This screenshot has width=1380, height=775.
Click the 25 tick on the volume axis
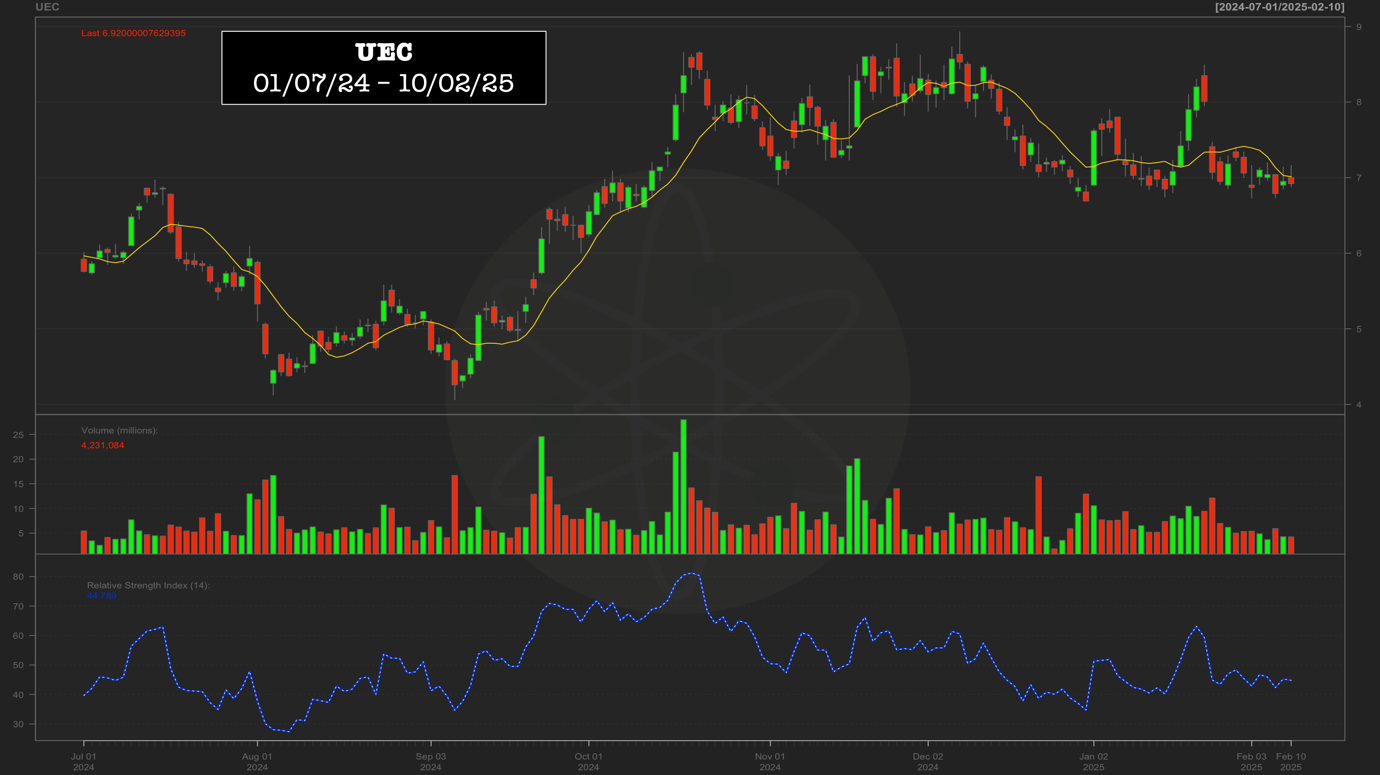pos(18,435)
